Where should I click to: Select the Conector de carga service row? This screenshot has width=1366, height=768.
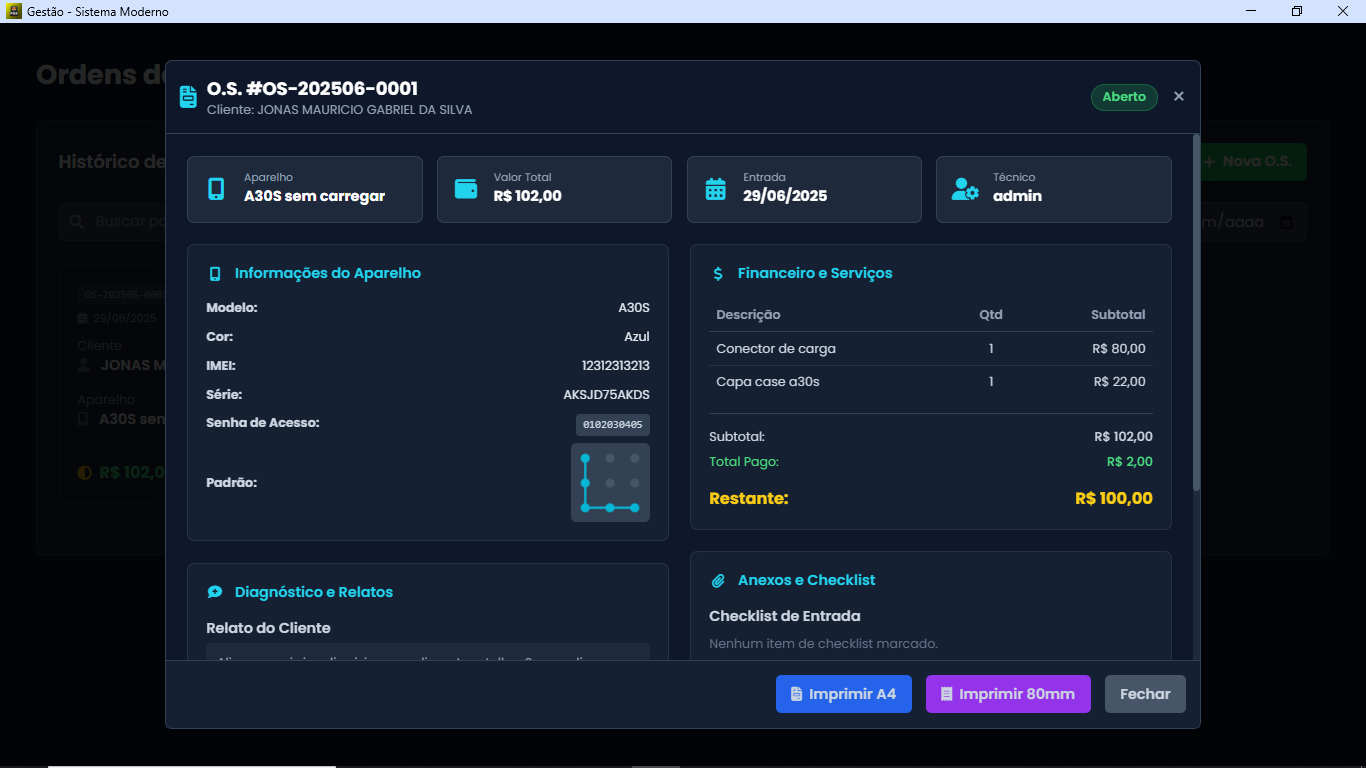coord(930,349)
